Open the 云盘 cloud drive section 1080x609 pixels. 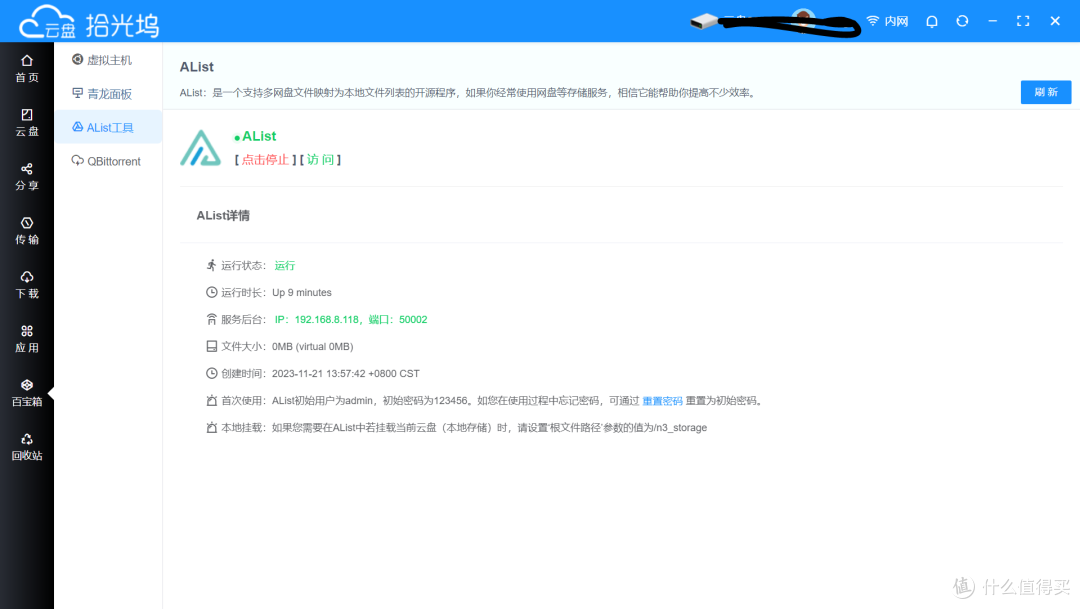27,123
